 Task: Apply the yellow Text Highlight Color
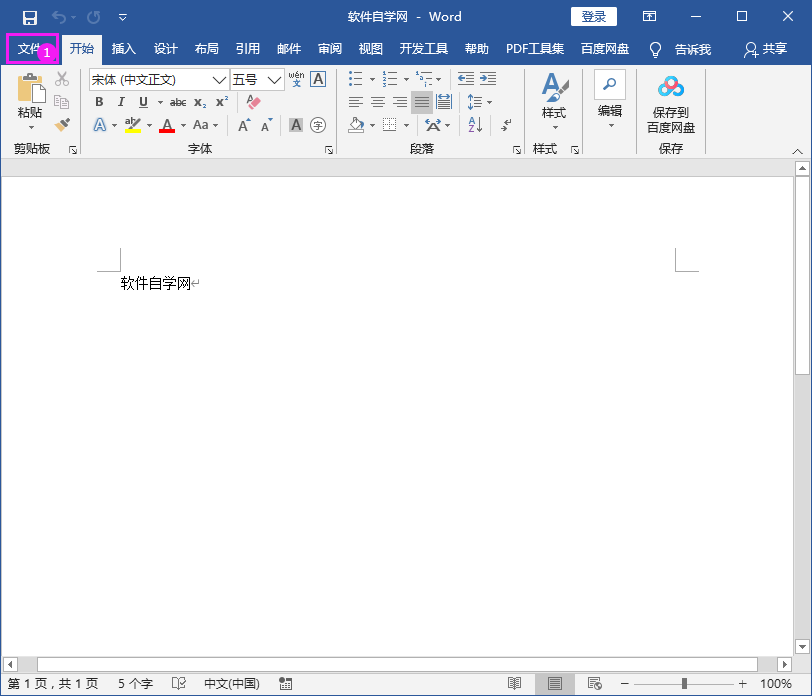pos(134,124)
